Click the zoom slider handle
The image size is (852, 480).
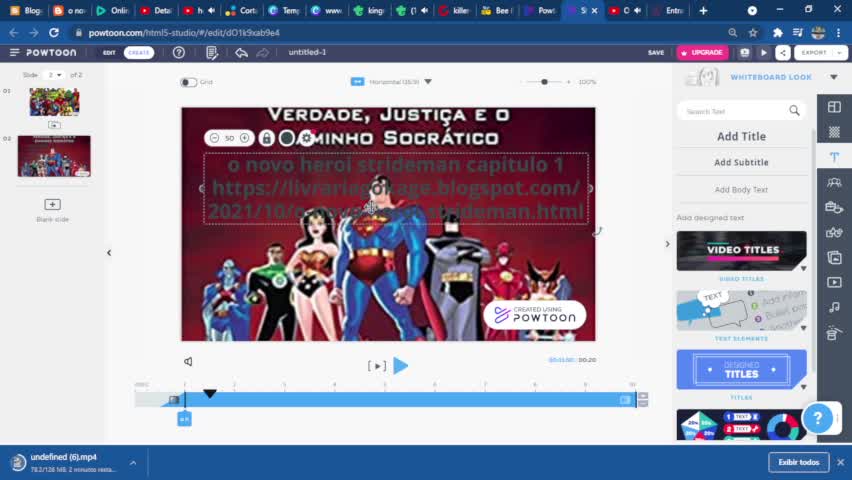click(544, 82)
